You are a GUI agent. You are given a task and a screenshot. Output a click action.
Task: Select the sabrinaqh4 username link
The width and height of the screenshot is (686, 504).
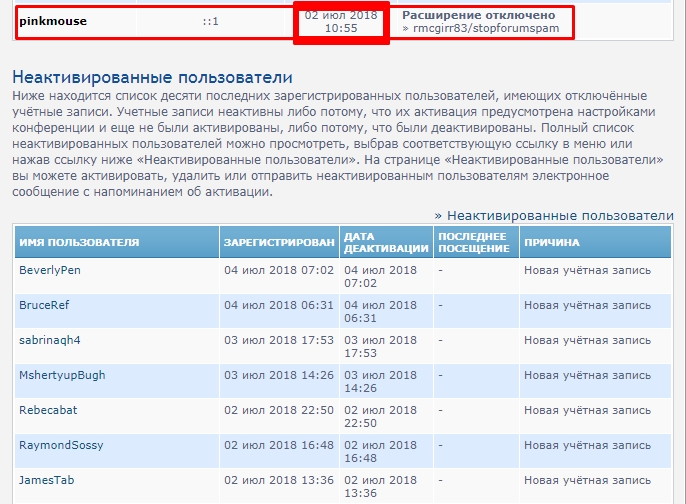click(x=49, y=340)
